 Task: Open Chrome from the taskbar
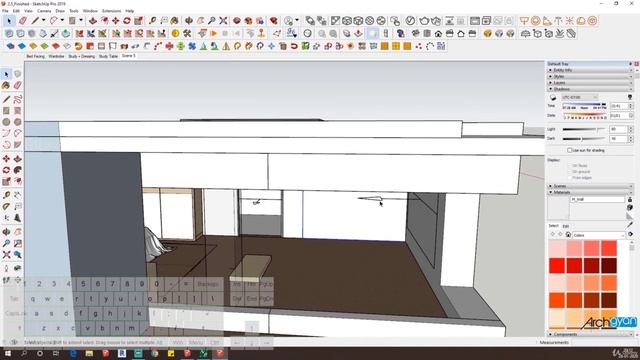[154, 353]
